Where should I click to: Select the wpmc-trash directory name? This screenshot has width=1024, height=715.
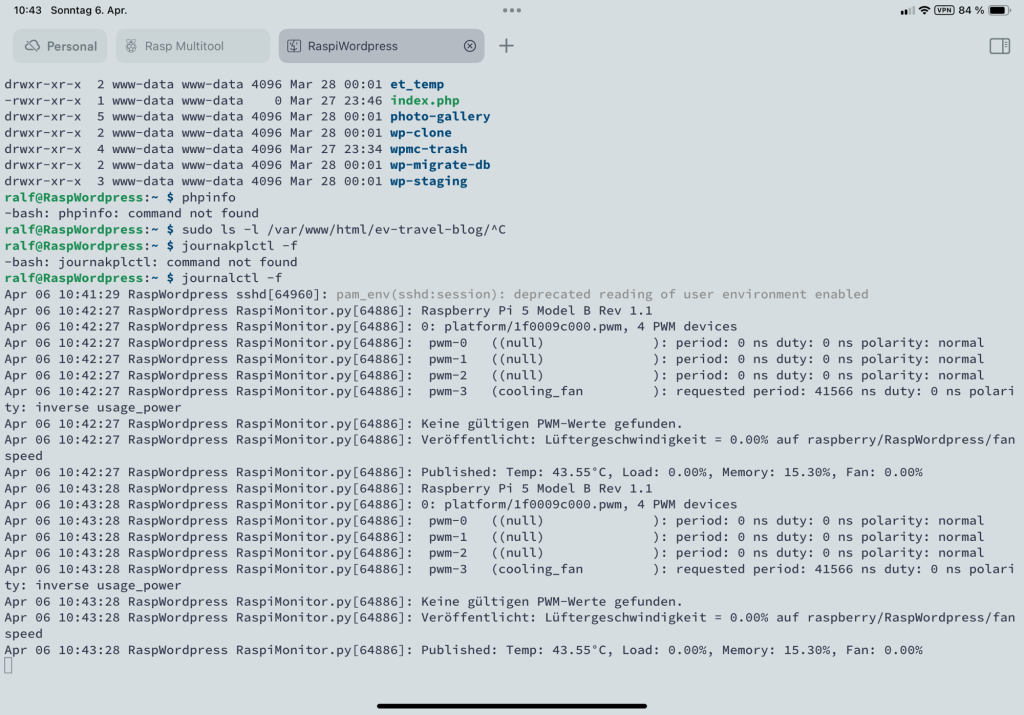(428, 149)
